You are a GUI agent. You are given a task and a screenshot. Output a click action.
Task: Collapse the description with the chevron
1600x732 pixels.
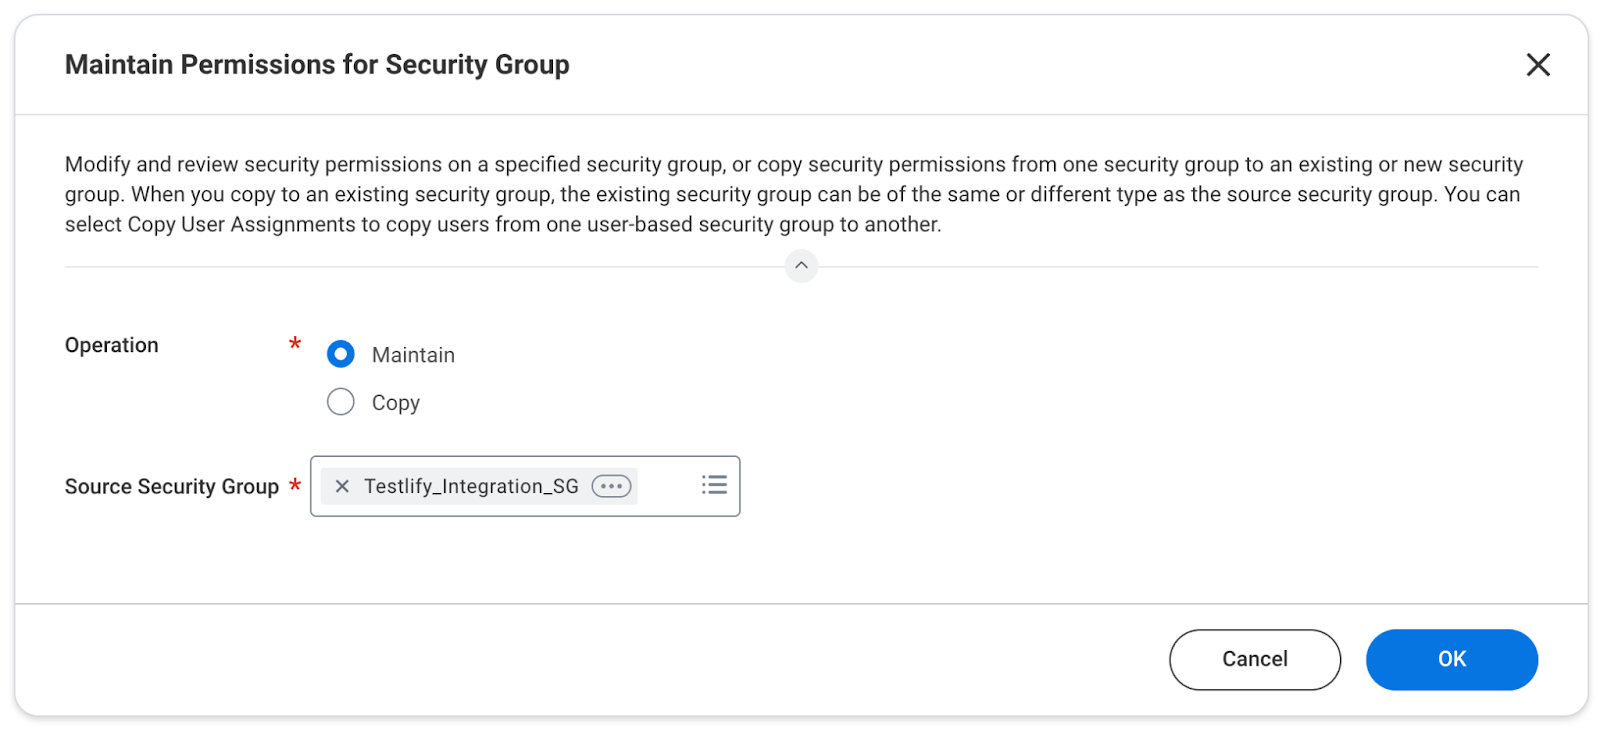801,266
